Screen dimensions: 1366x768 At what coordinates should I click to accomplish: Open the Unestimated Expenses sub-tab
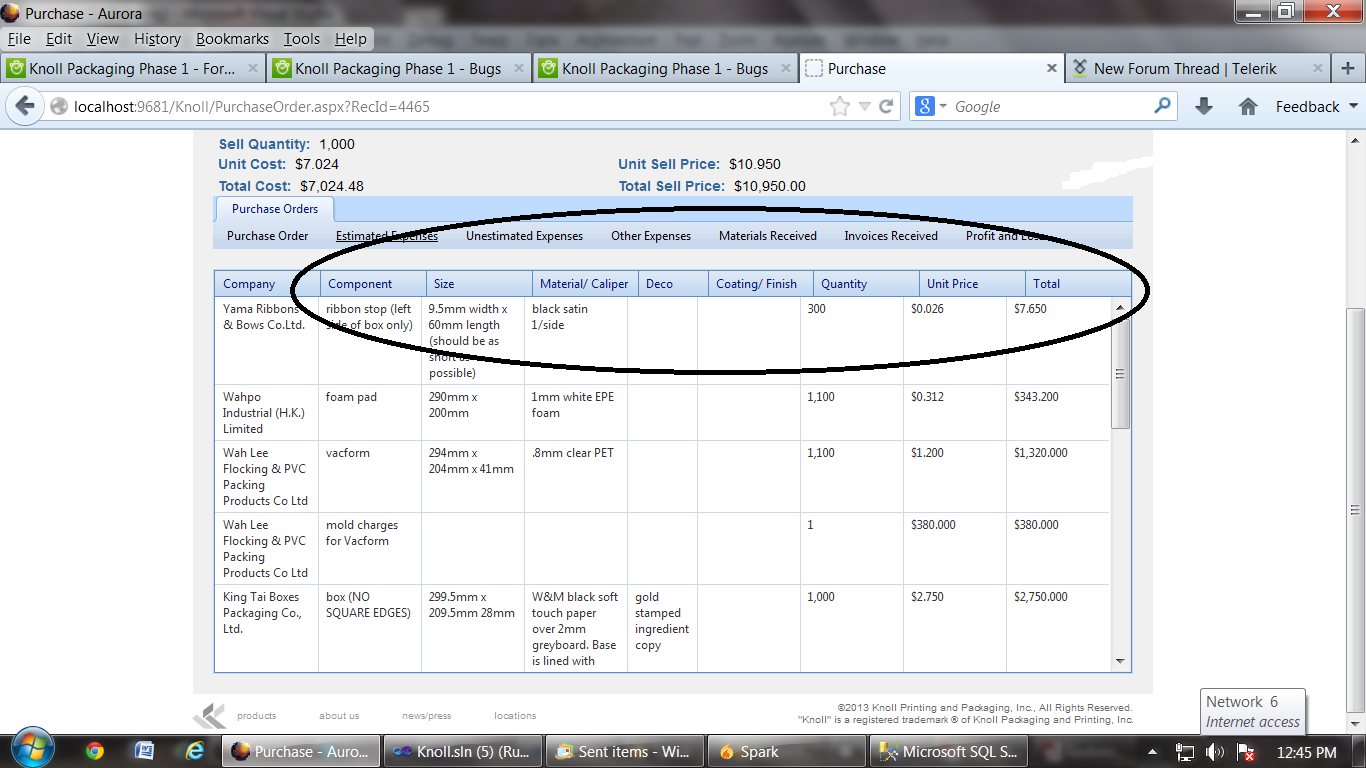524,236
